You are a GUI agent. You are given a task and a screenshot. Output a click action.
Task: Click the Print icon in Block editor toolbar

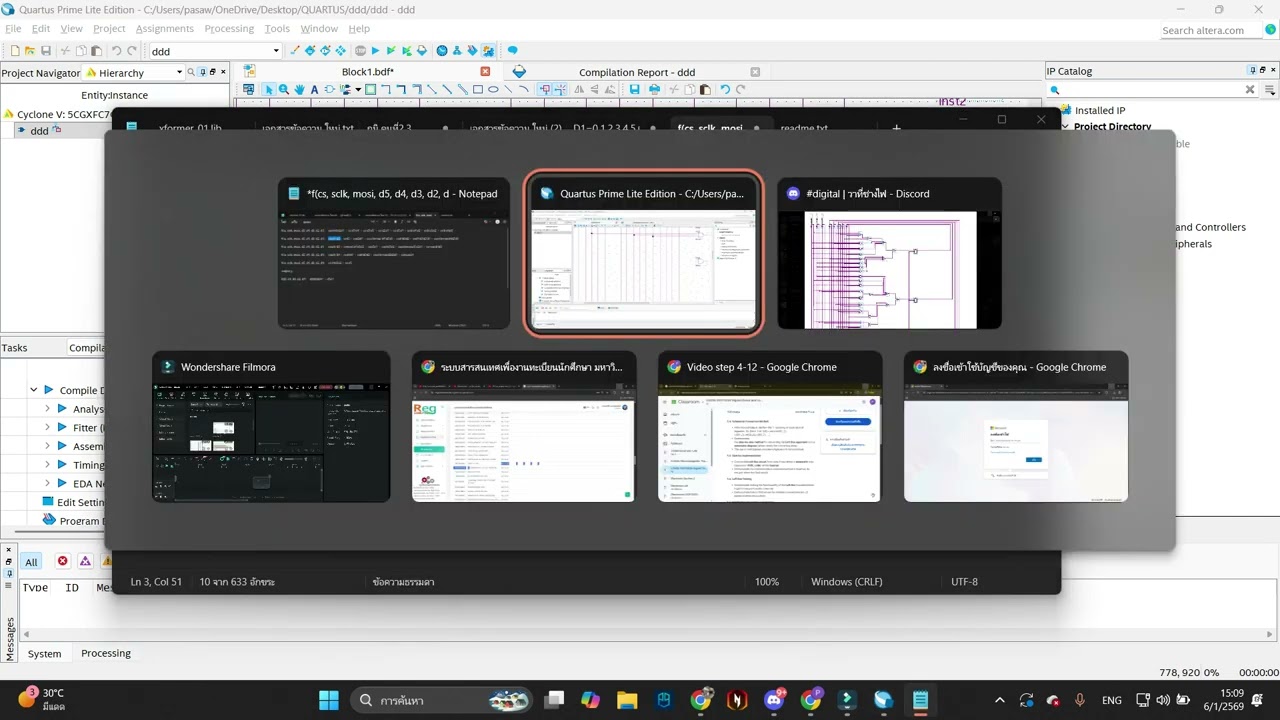tap(654, 89)
